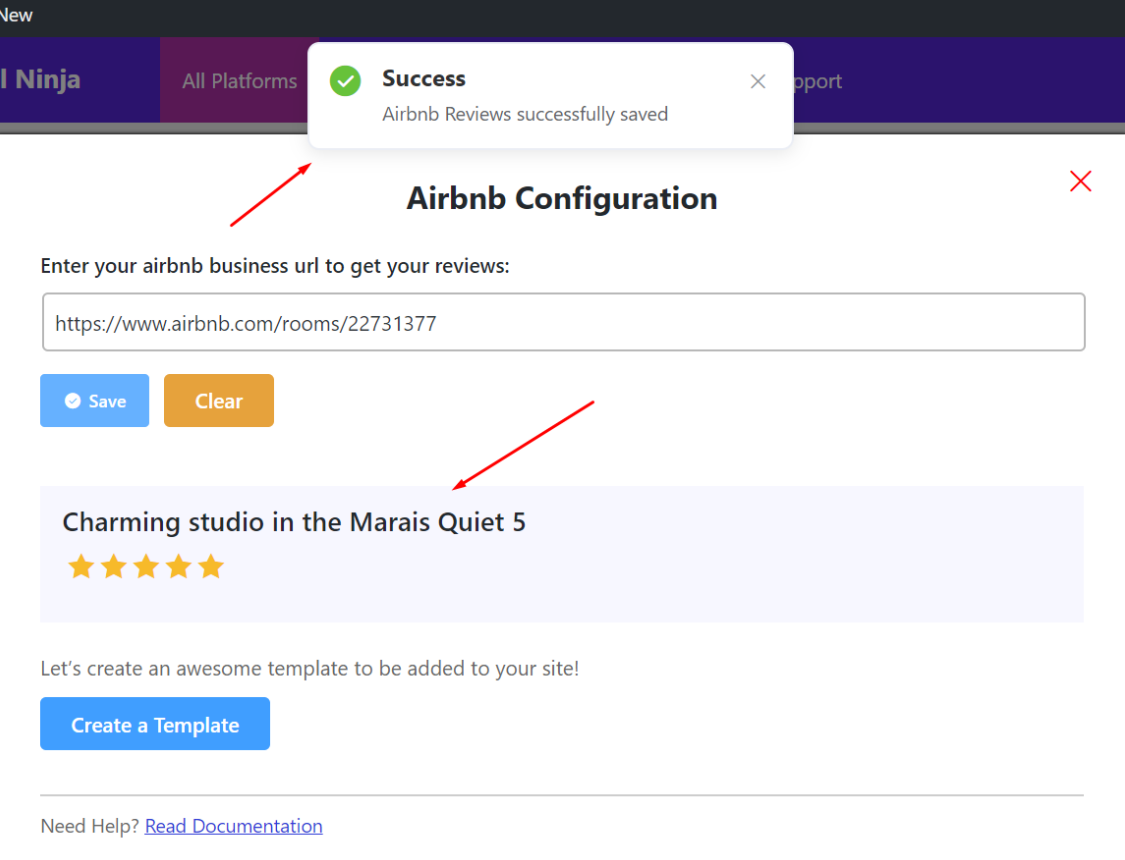Image resolution: width=1125 pixels, height=860 pixels.
Task: Click the Airbnb Reviews successfully saved message
Action: coord(525,114)
